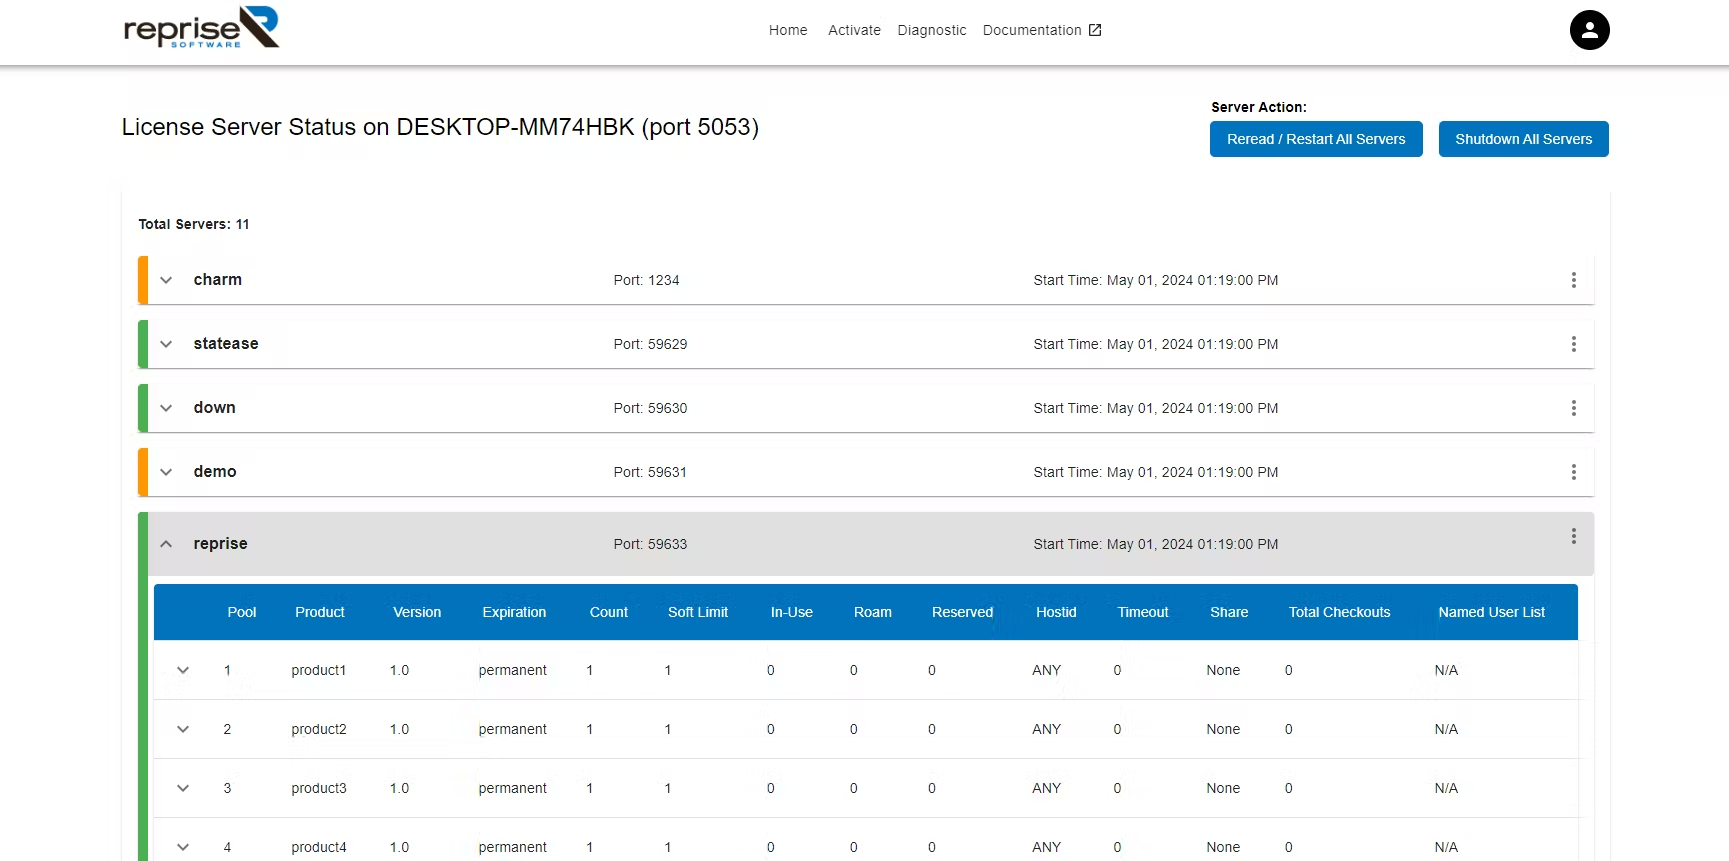The height and width of the screenshot is (861, 1729).
Task: Open the user account profile icon
Action: 1589,30
